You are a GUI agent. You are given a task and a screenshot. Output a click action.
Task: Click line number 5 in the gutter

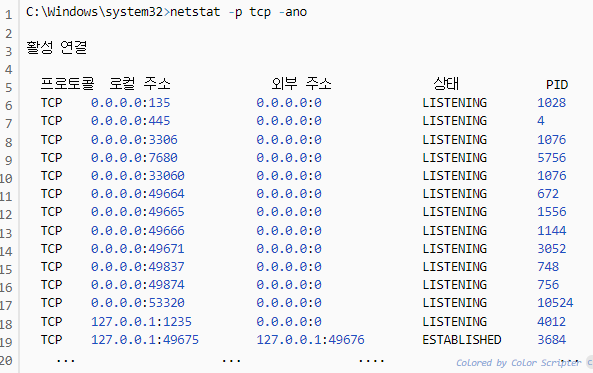tap(9, 88)
